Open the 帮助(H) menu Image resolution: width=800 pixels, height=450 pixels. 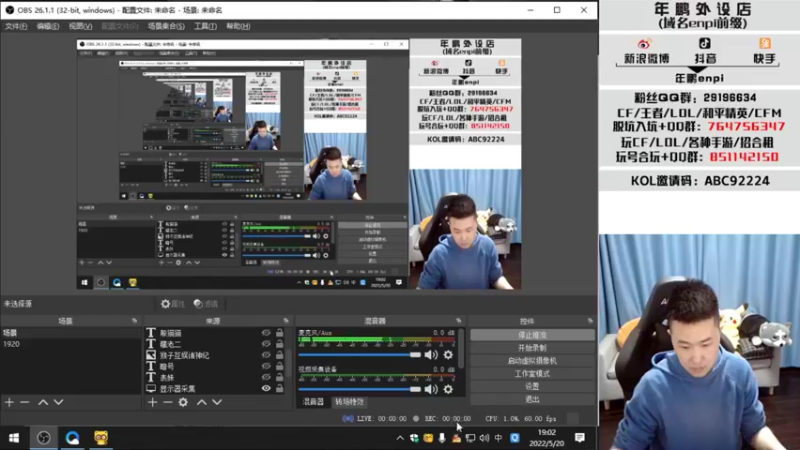(238, 26)
